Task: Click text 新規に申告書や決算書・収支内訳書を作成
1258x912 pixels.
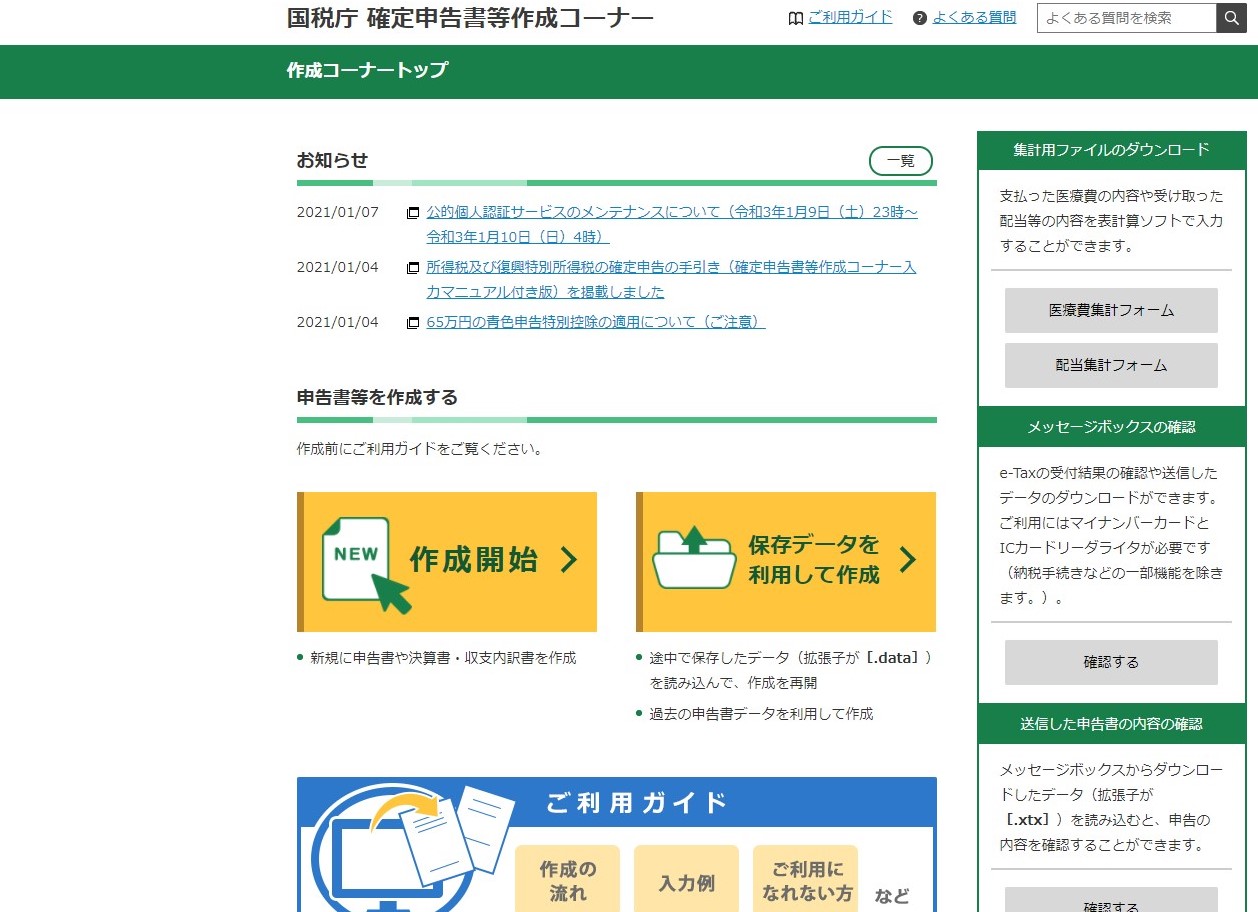Action: [x=443, y=658]
